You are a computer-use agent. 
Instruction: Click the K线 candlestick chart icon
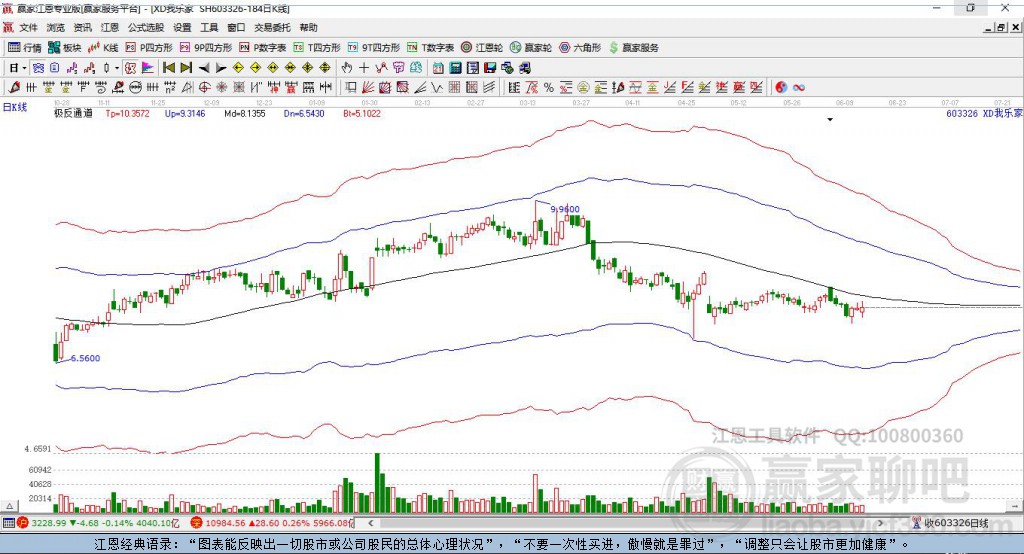point(103,48)
